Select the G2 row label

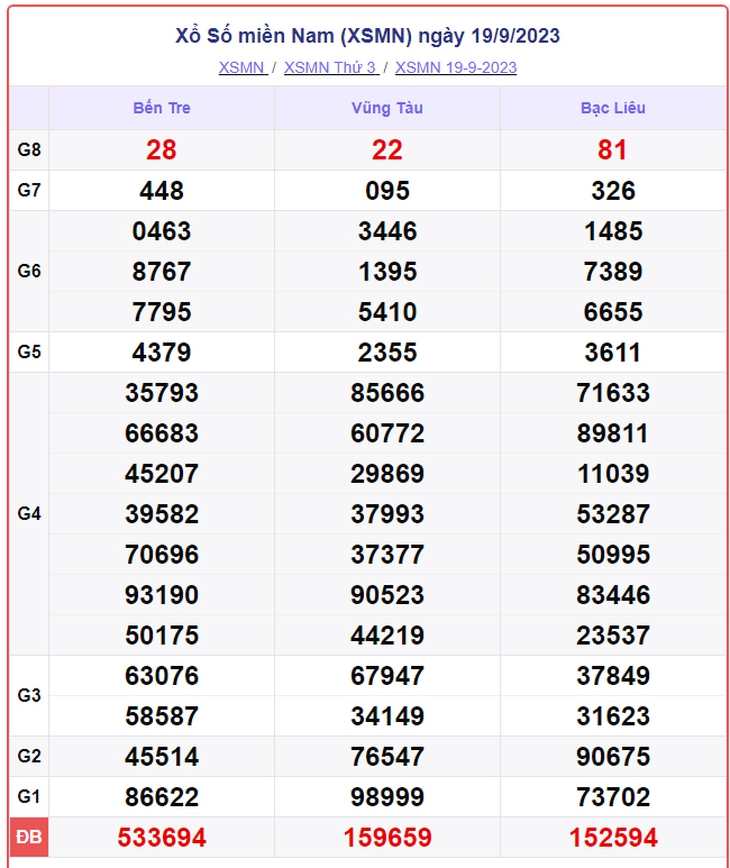tap(29, 756)
